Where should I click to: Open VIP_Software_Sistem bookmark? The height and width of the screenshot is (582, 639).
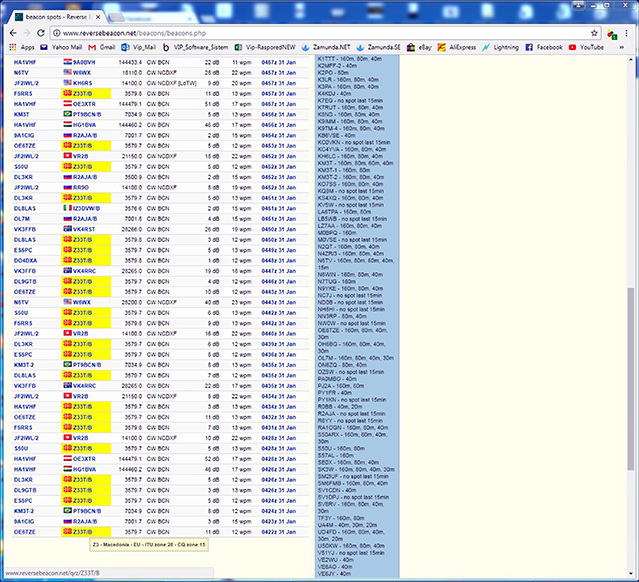tap(196, 47)
